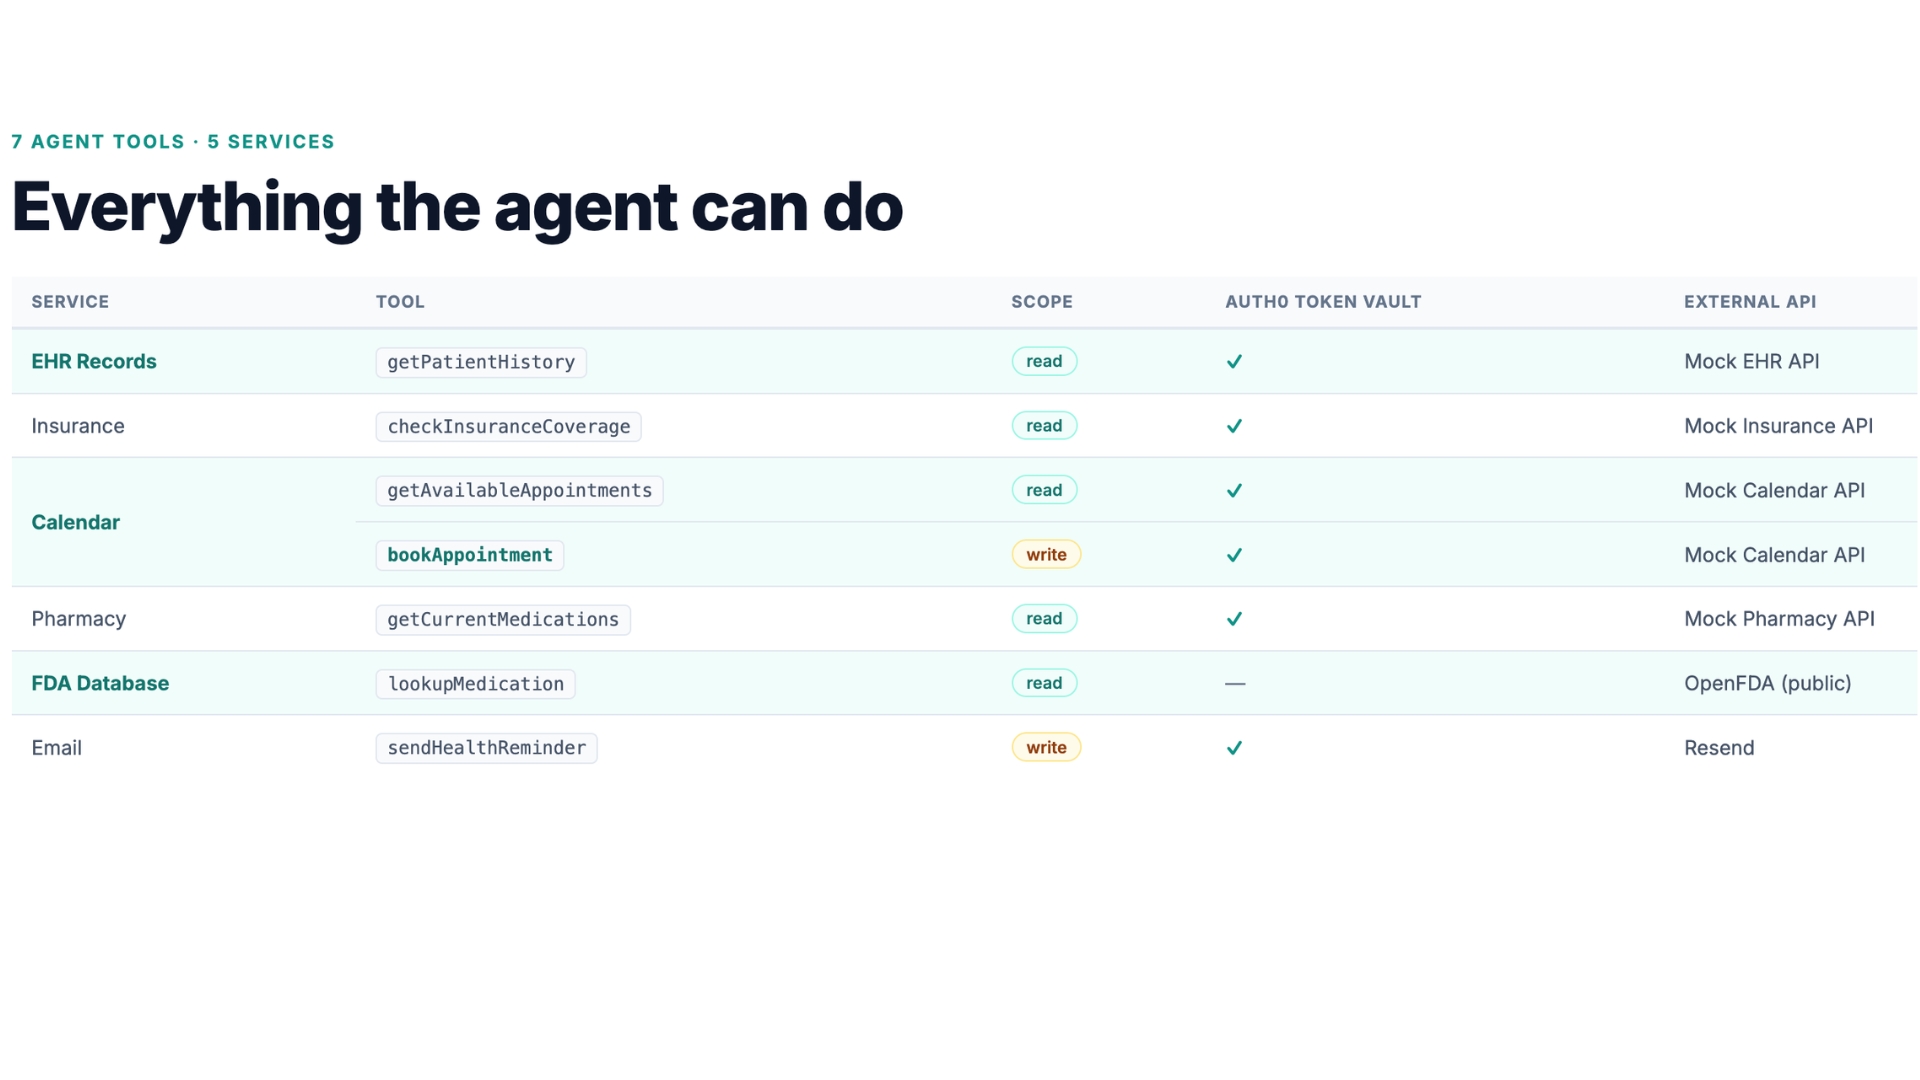Click the checkmark in the getPatientHistory row

(x=1234, y=362)
